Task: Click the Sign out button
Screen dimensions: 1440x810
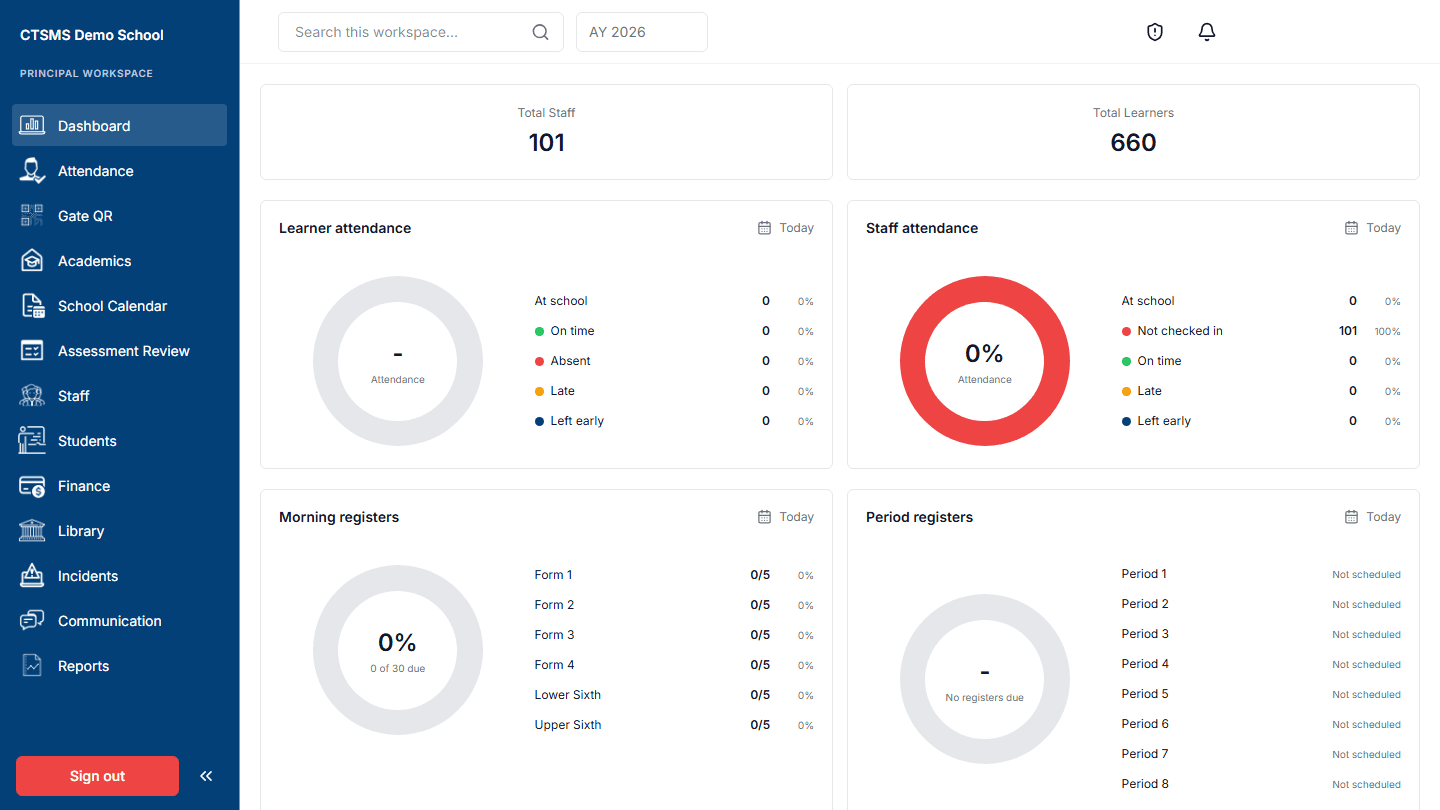Action: coord(97,776)
